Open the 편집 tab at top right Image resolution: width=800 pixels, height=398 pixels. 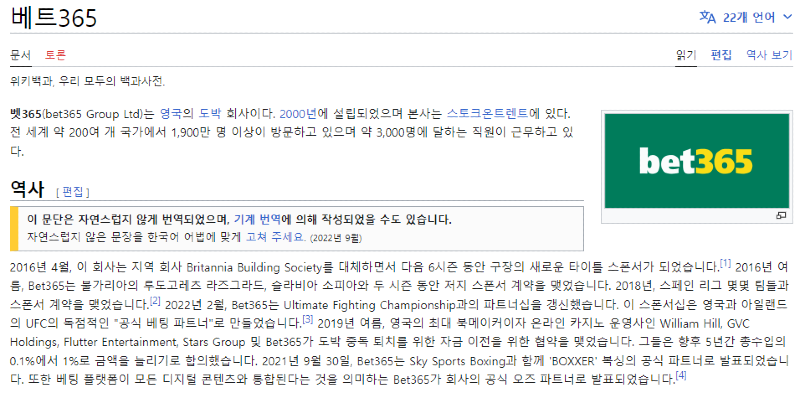point(721,55)
